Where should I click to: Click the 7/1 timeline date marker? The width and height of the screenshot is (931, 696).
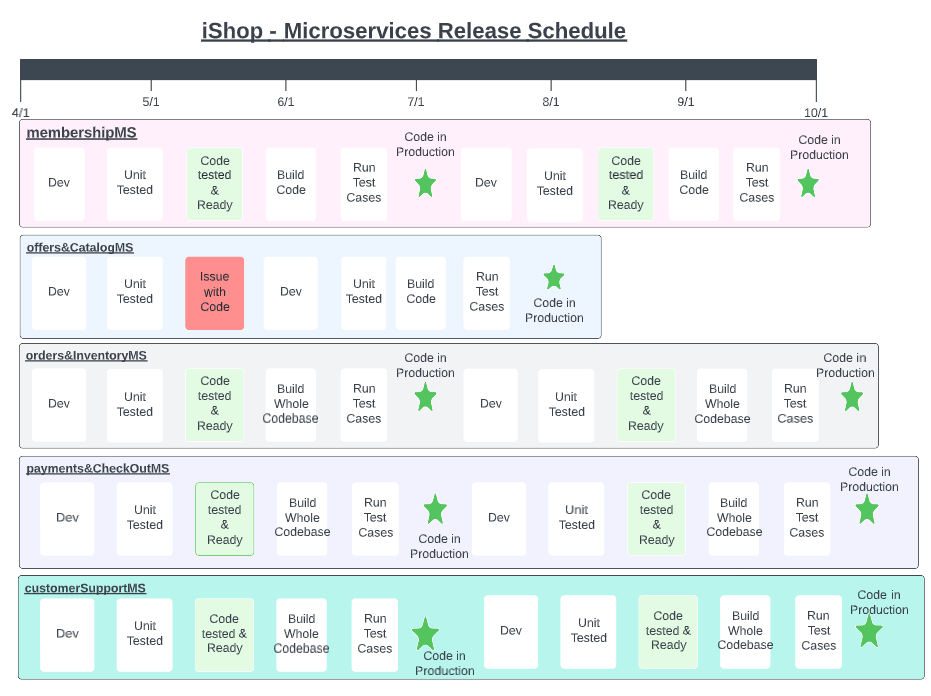416,102
